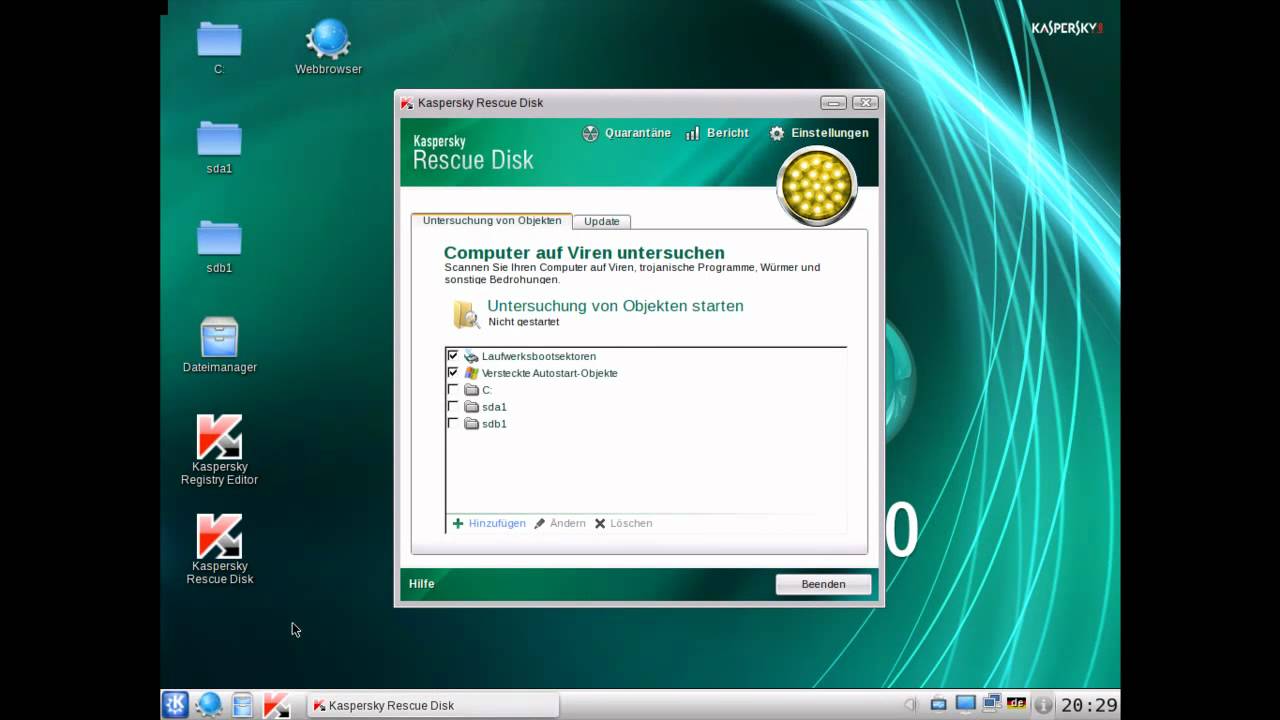Click the scan folder magnifier icon

(466, 314)
